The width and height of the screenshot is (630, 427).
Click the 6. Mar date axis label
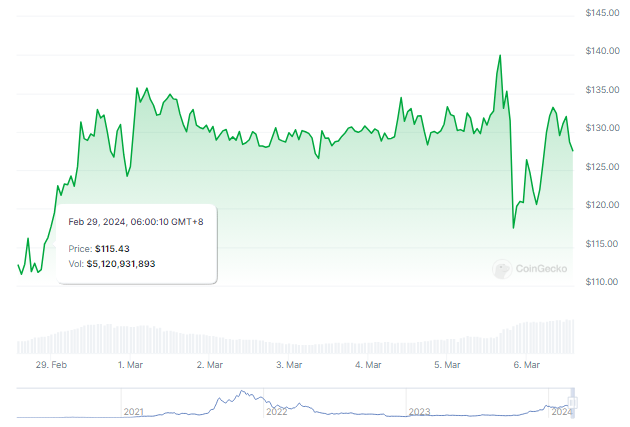point(526,366)
